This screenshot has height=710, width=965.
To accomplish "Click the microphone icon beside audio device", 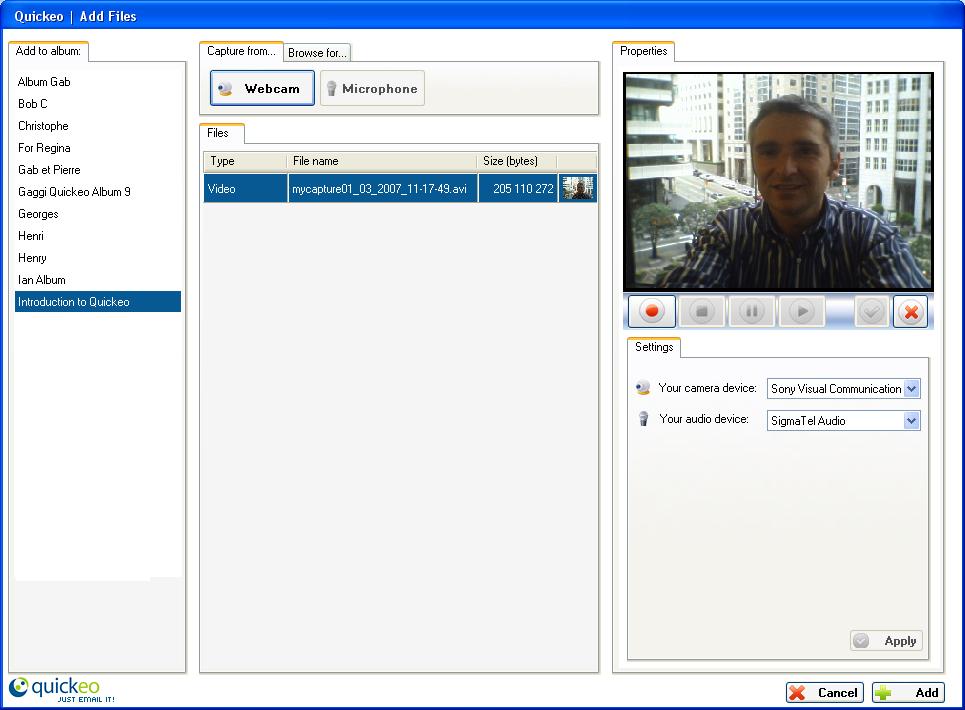I will coord(643,419).
